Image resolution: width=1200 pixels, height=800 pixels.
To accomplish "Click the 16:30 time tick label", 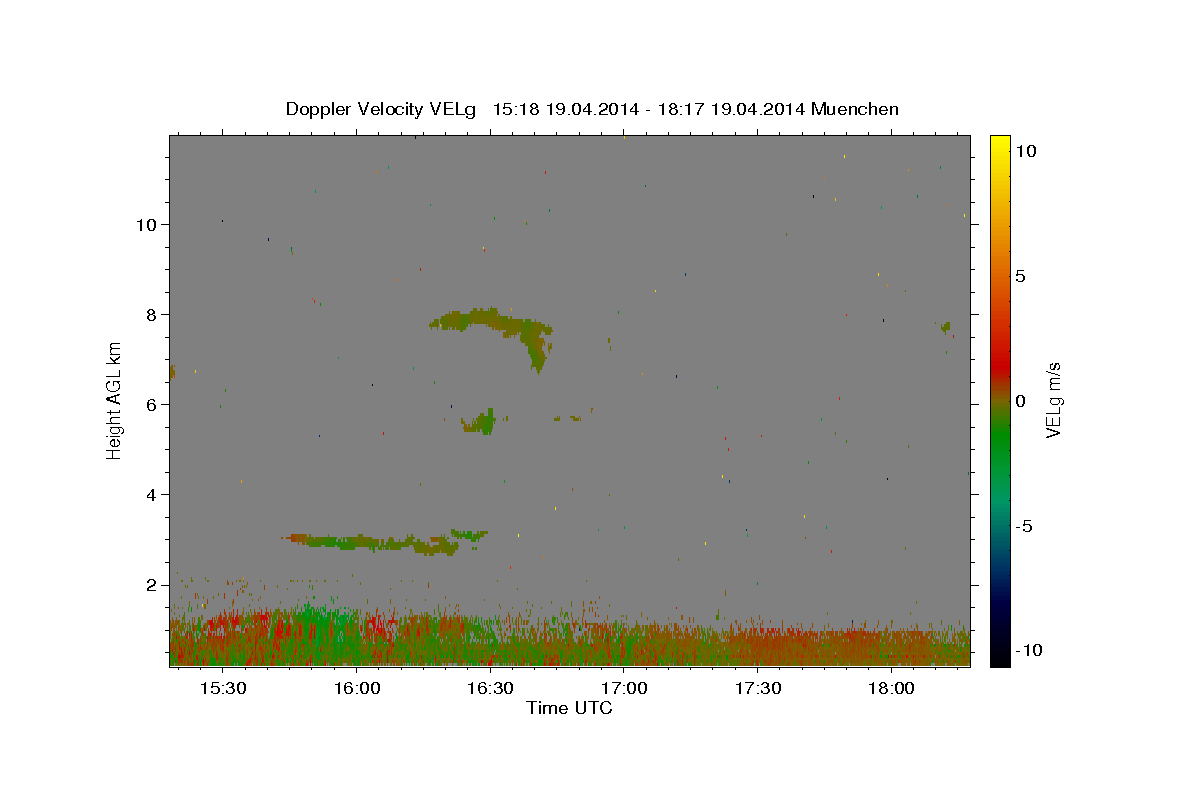I will [x=490, y=689].
